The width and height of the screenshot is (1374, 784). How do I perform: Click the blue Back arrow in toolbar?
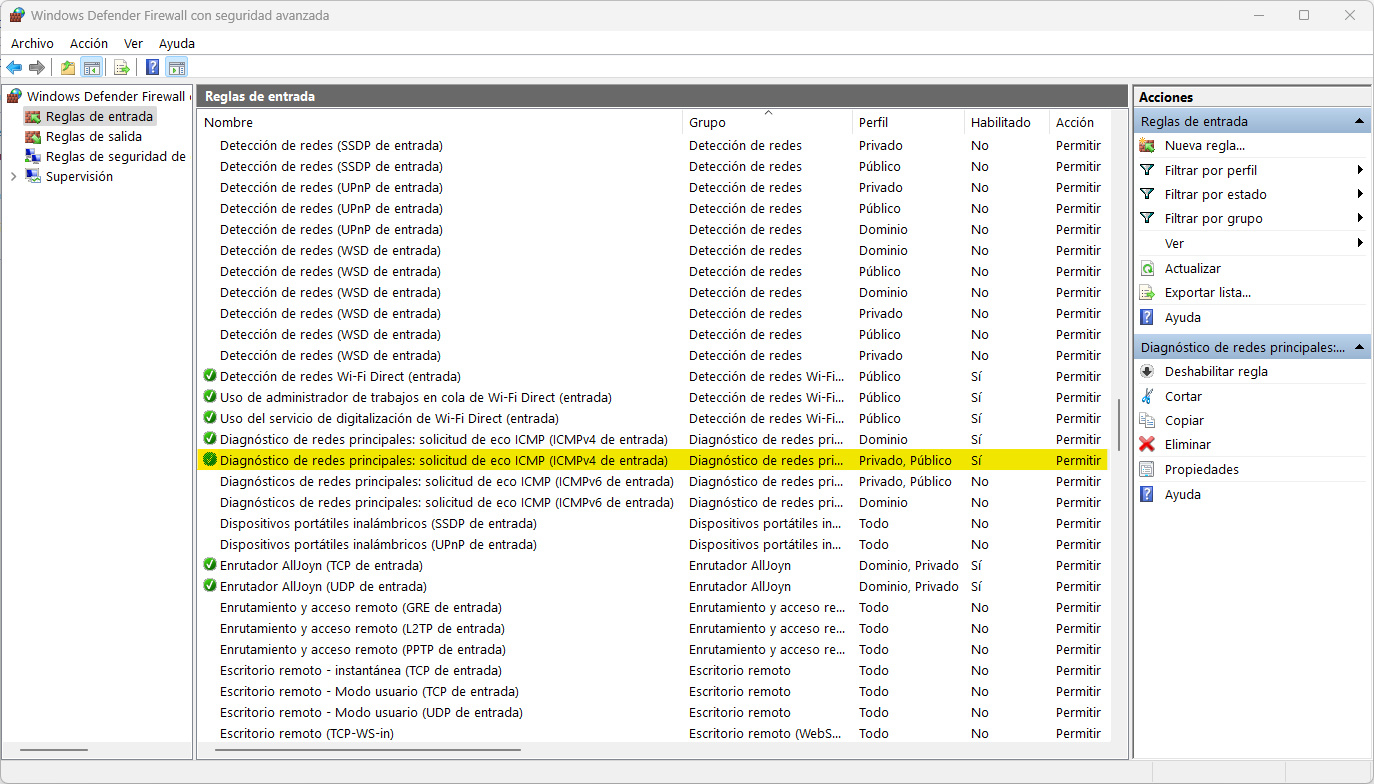click(x=14, y=67)
